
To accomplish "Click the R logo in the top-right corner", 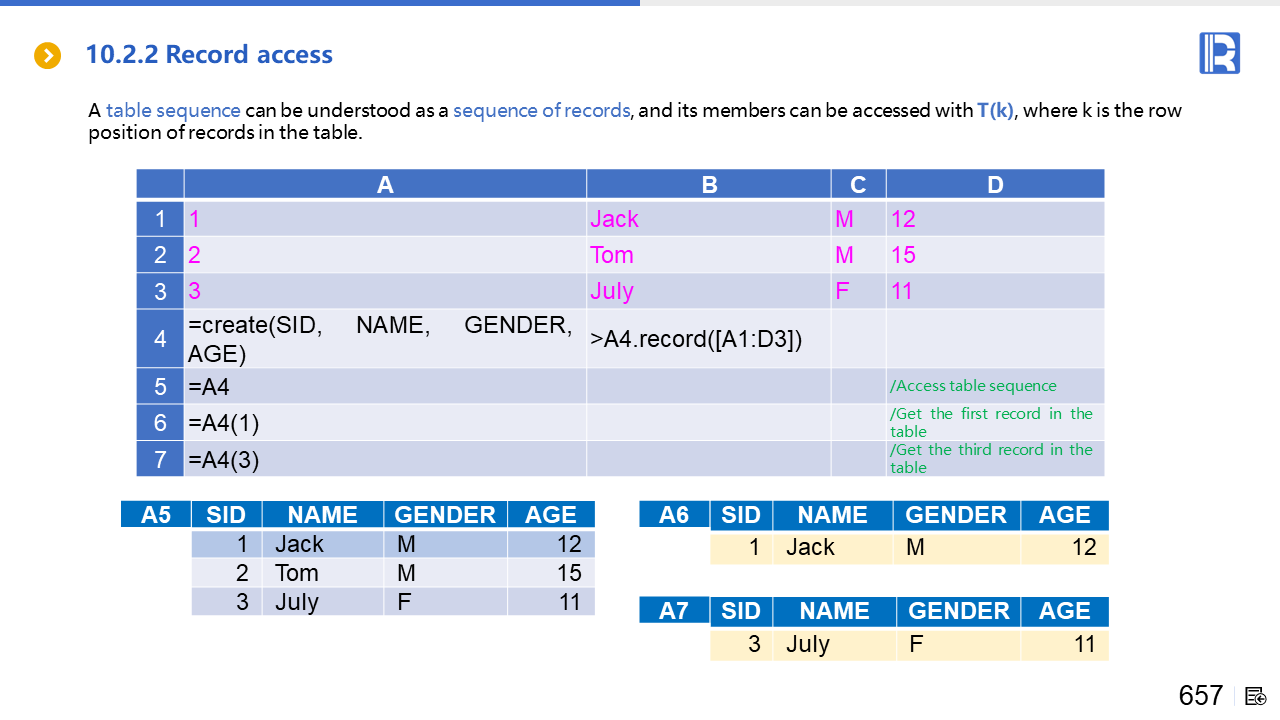I will (1219, 53).
